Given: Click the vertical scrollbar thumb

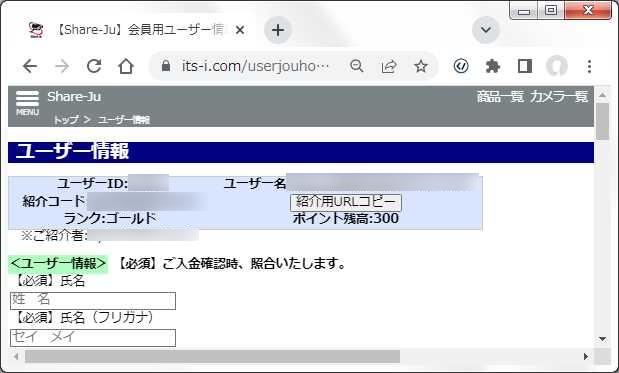Looking at the screenshot, I should 602,121.
